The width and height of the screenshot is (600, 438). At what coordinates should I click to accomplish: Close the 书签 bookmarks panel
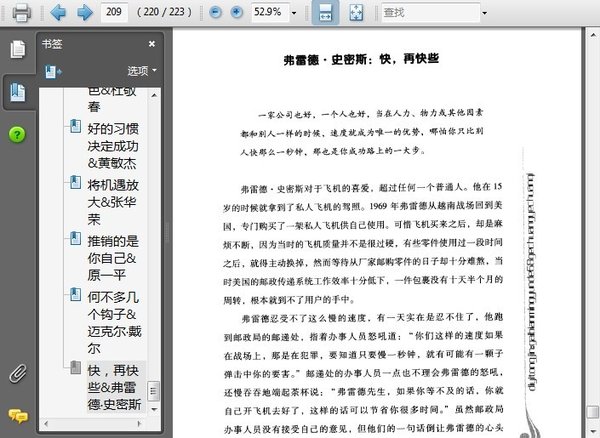click(152, 44)
